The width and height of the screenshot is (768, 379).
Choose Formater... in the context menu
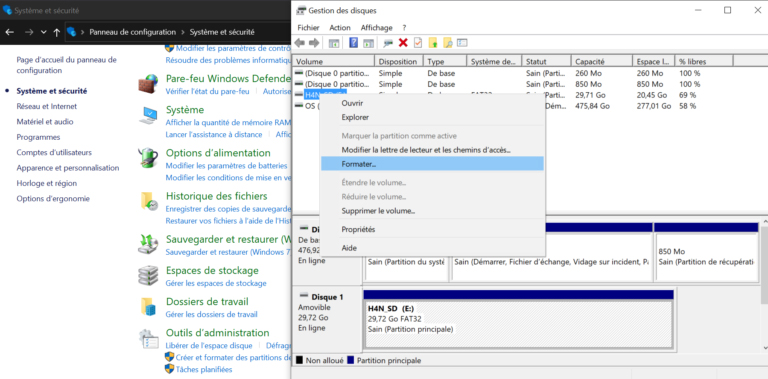pyautogui.click(x=432, y=164)
